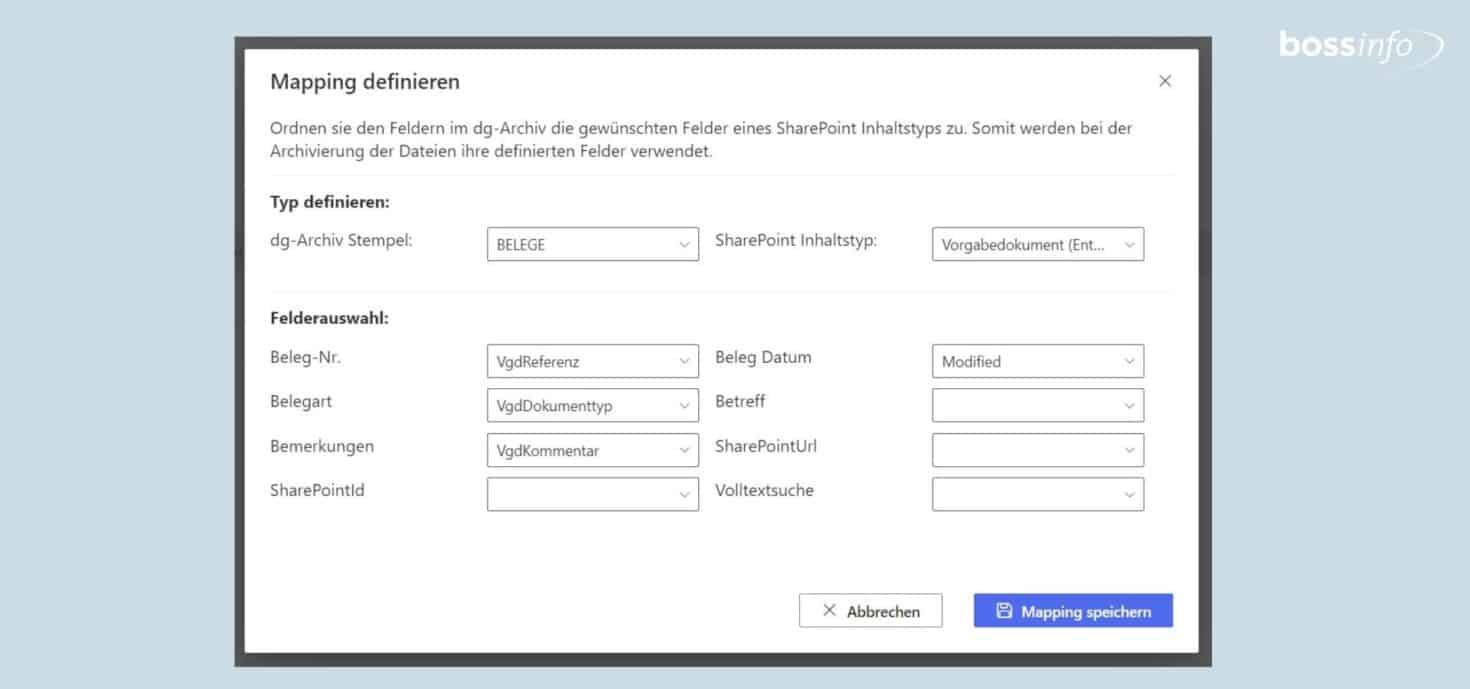Click the SharePoint Inhaltstyp label

click(796, 241)
